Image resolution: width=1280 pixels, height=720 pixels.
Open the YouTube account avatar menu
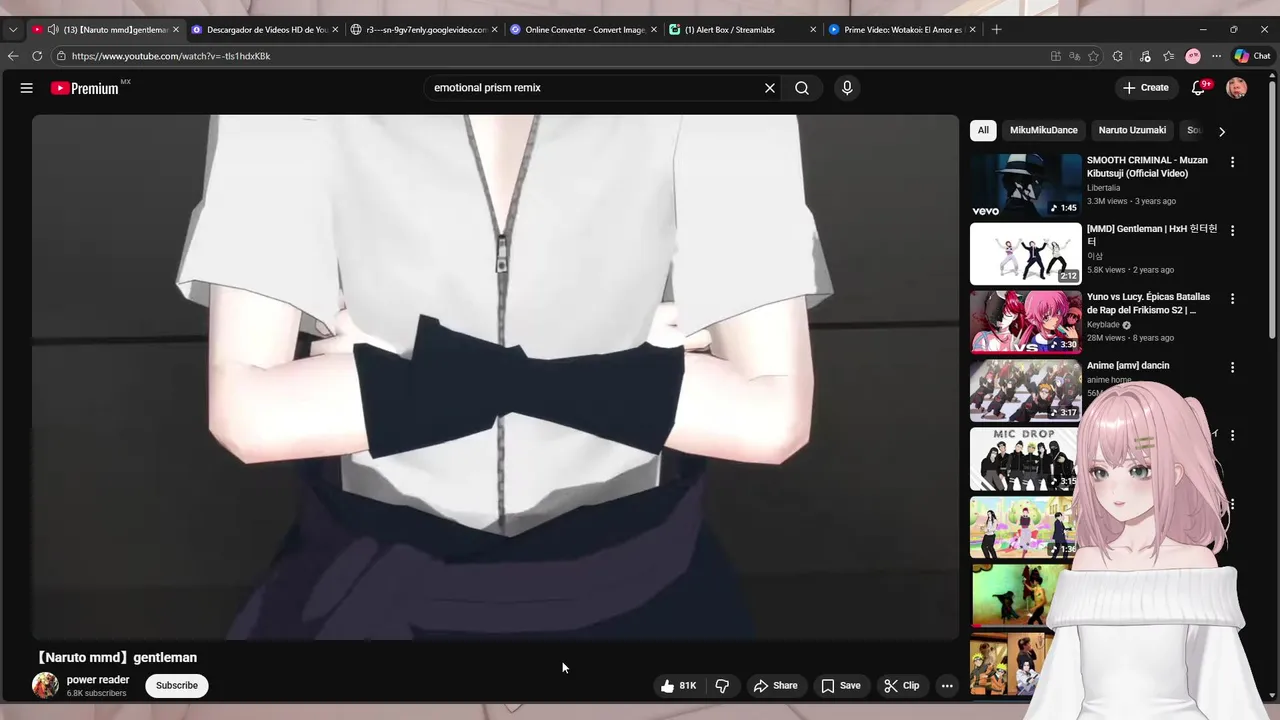coord(1237,88)
